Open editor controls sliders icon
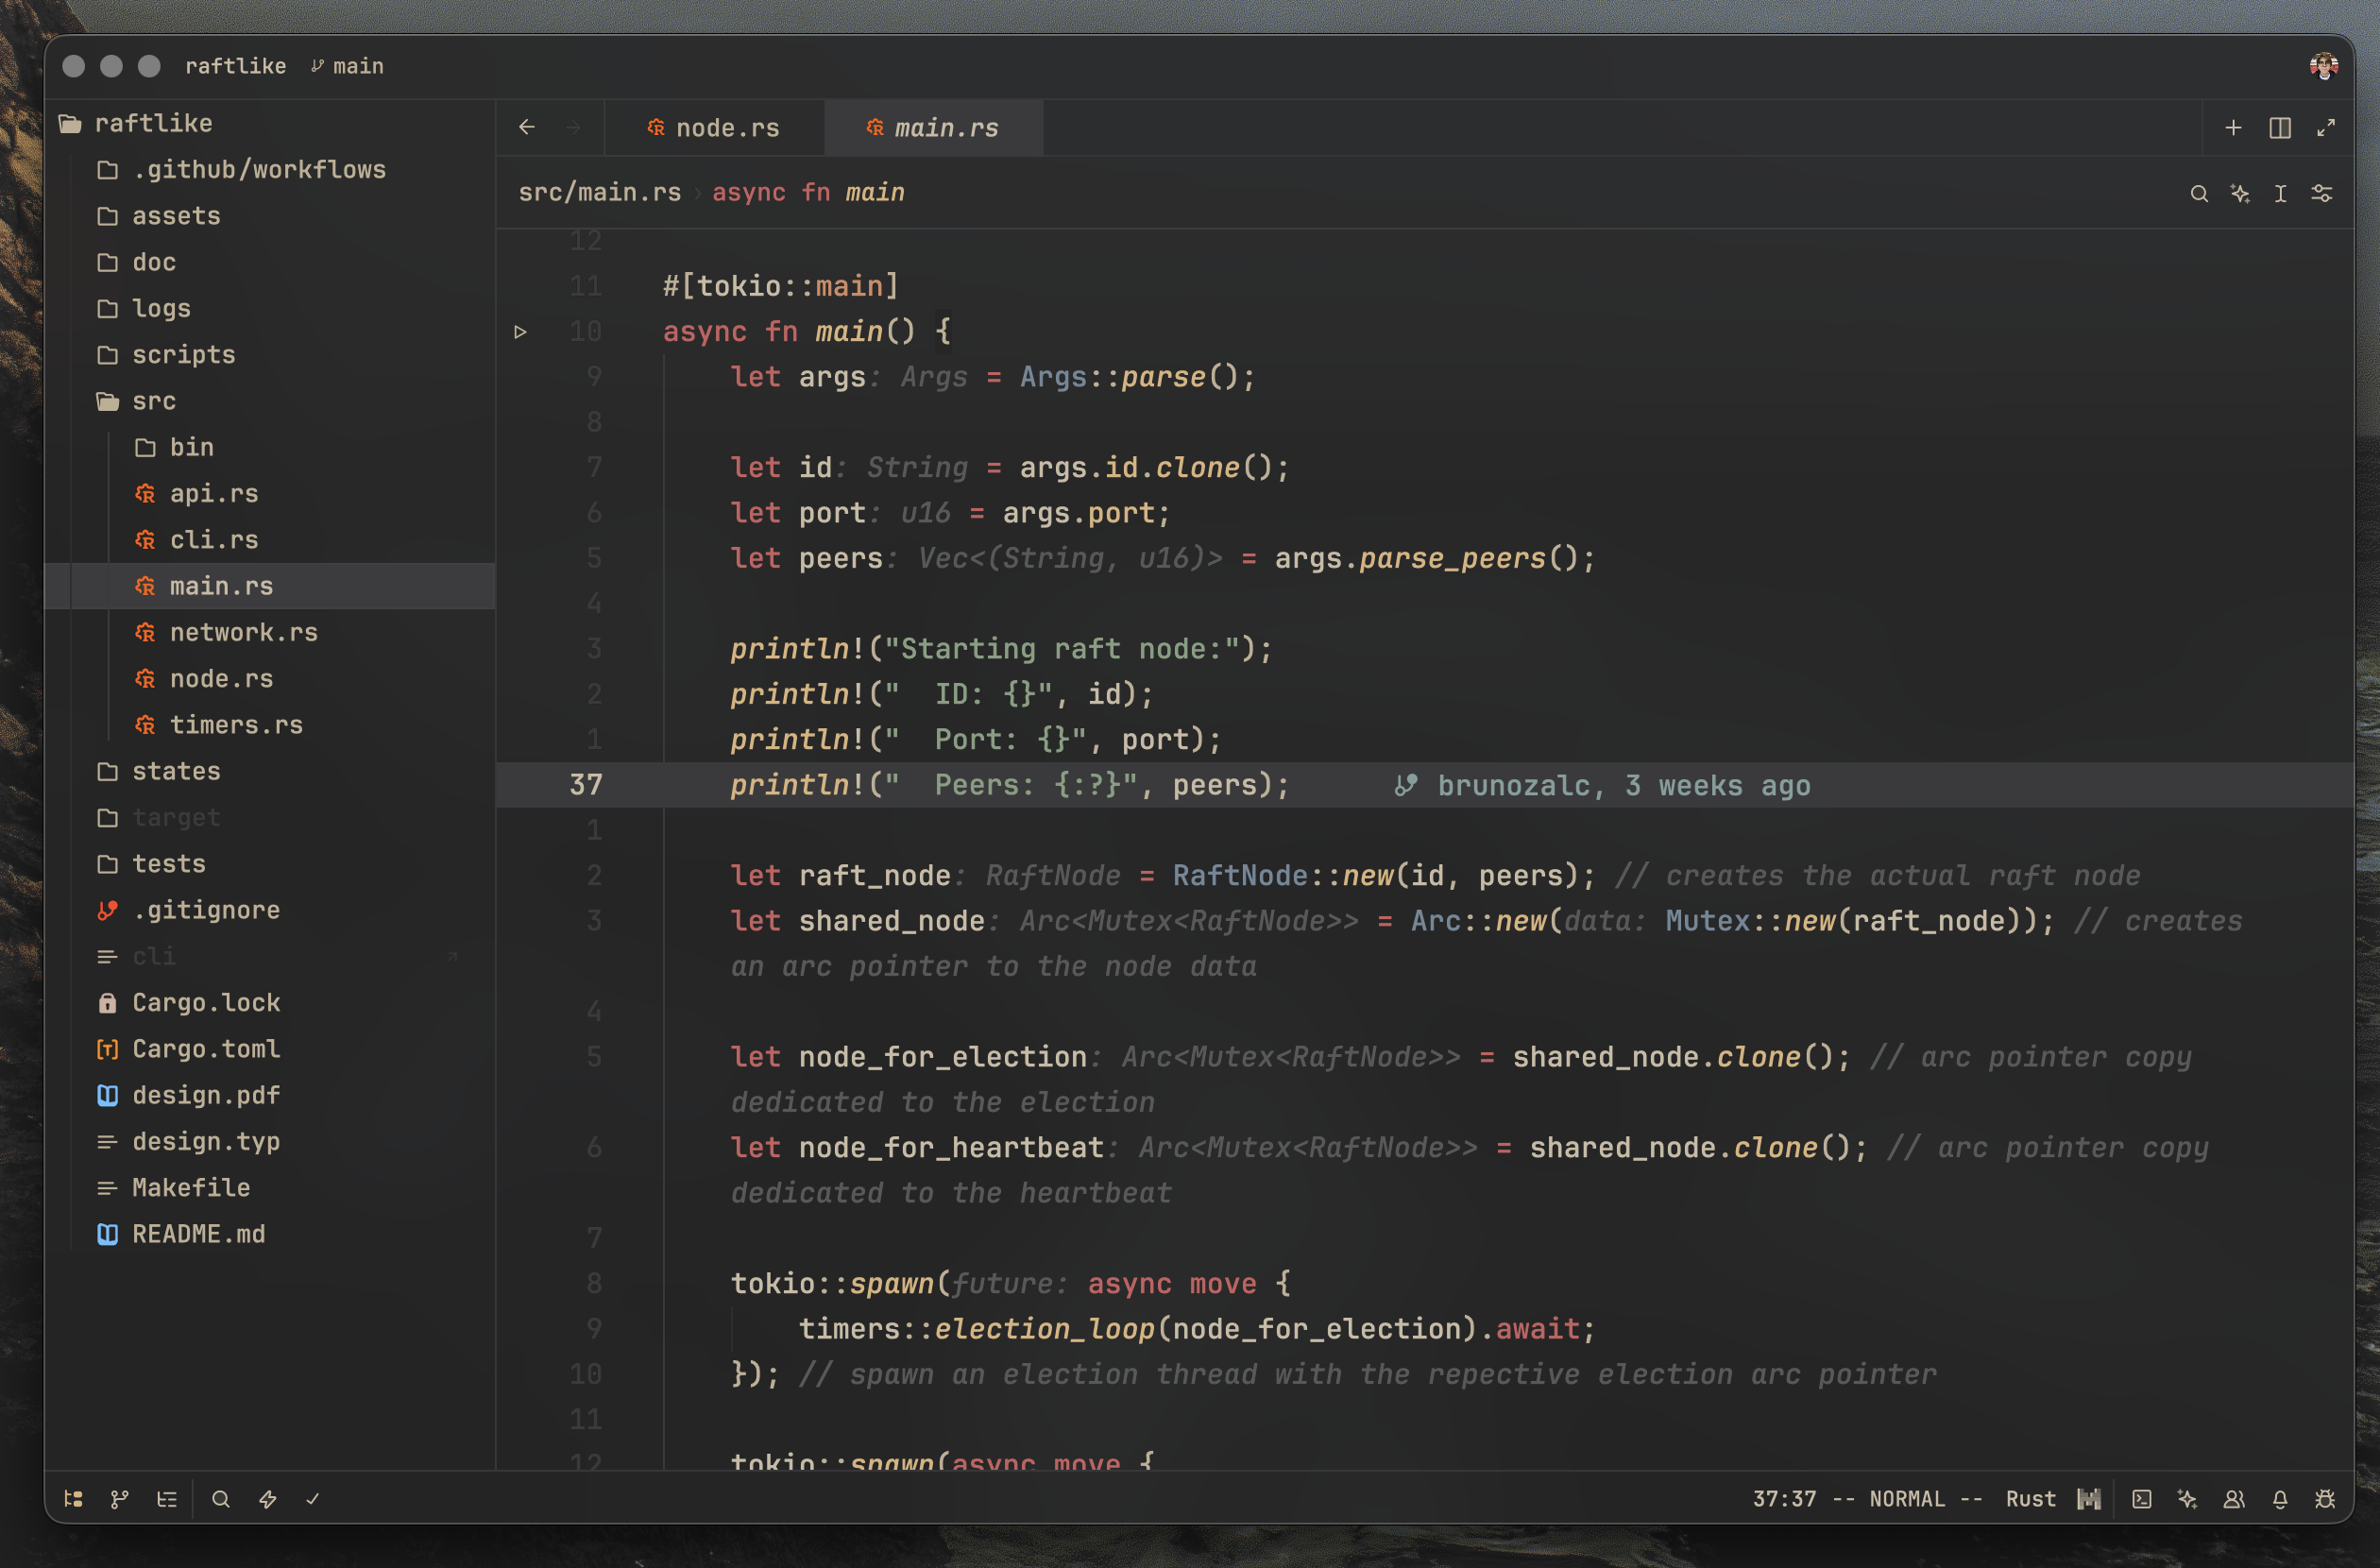Viewport: 2380px width, 1568px height. pos(2322,193)
